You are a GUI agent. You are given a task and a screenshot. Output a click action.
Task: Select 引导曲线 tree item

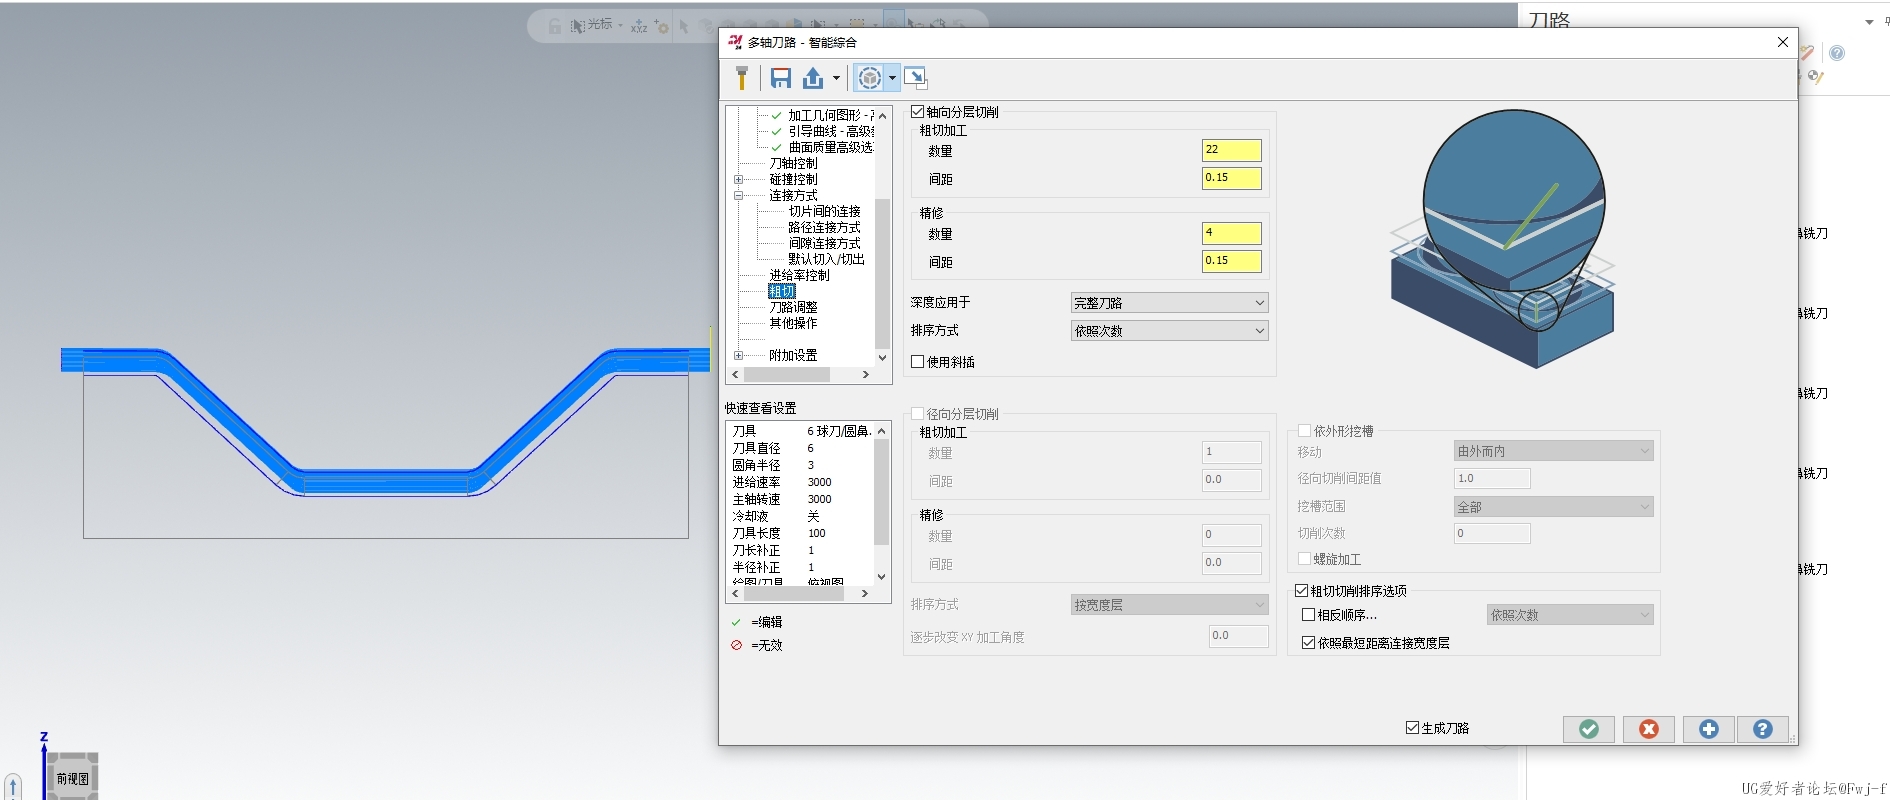(x=830, y=131)
